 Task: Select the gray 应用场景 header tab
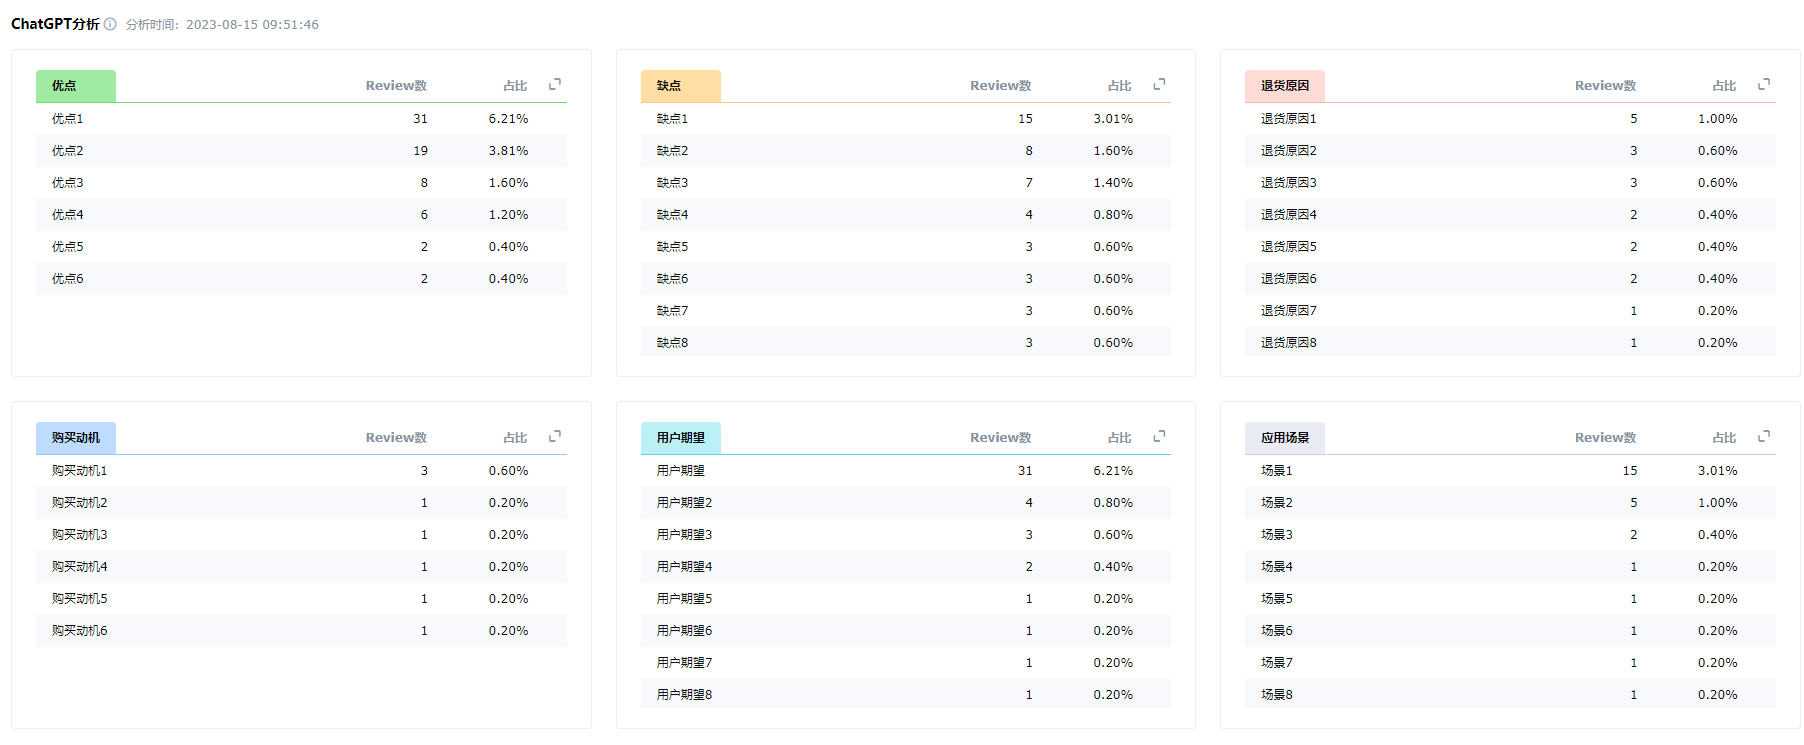click(1285, 438)
